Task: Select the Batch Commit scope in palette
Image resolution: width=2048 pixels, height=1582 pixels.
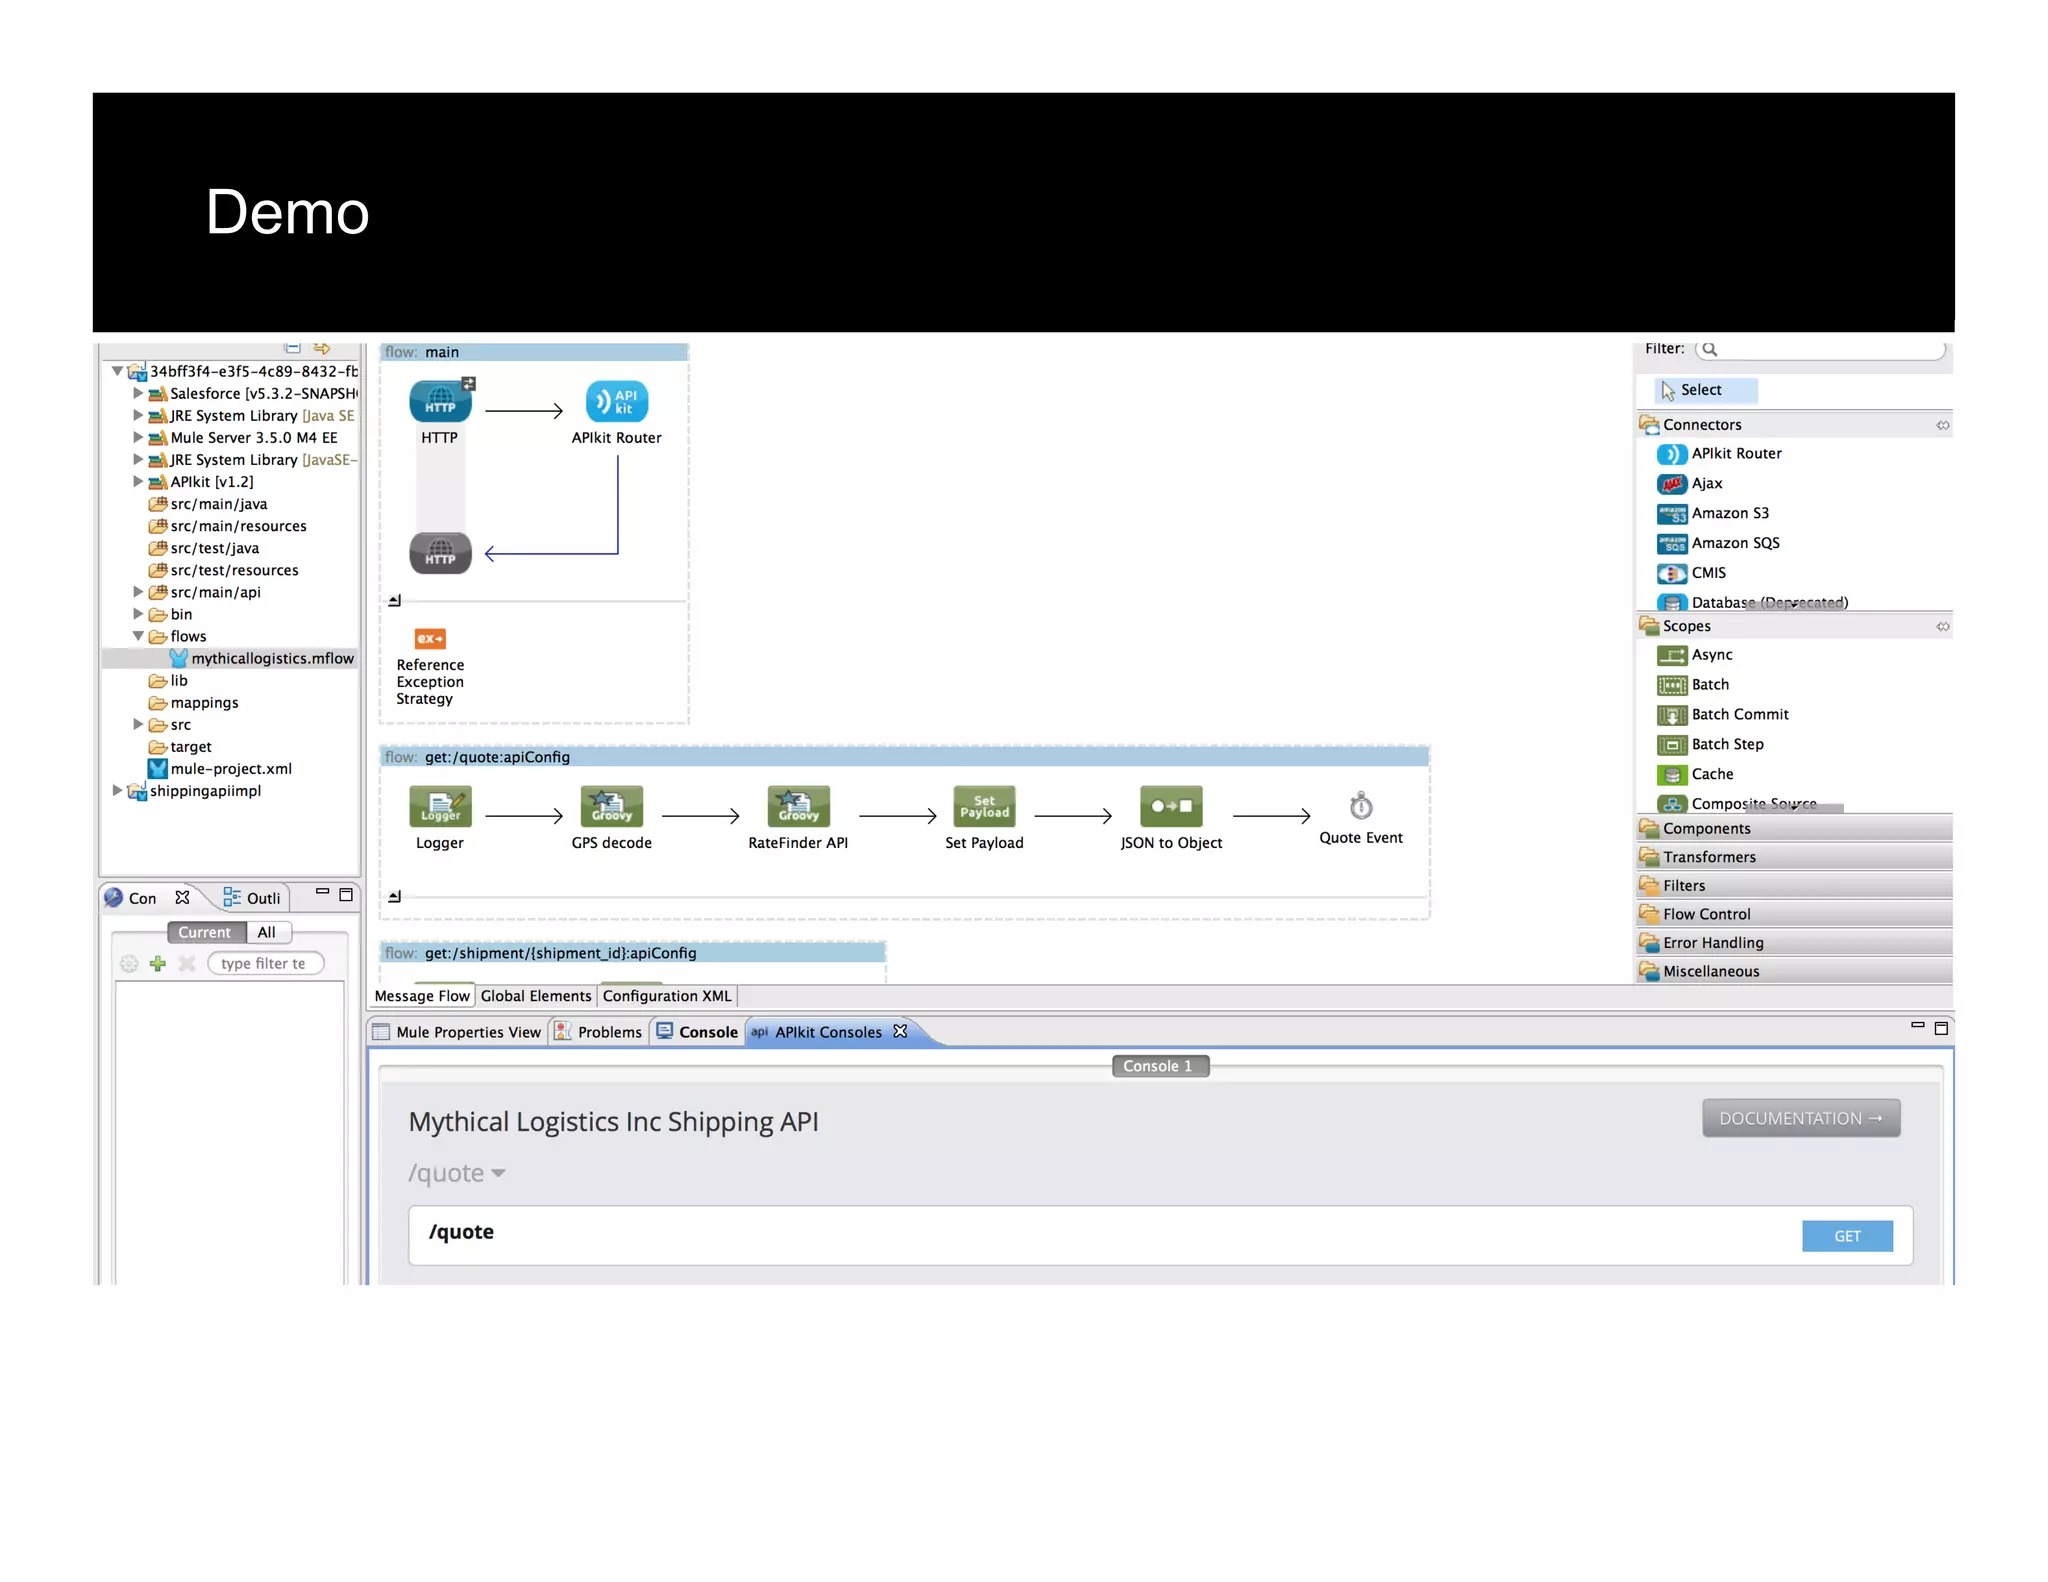Action: pos(1739,714)
